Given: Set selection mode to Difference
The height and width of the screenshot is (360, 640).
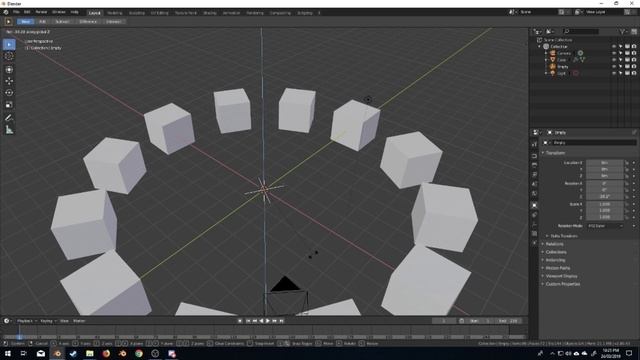Looking at the screenshot, I should [88, 22].
